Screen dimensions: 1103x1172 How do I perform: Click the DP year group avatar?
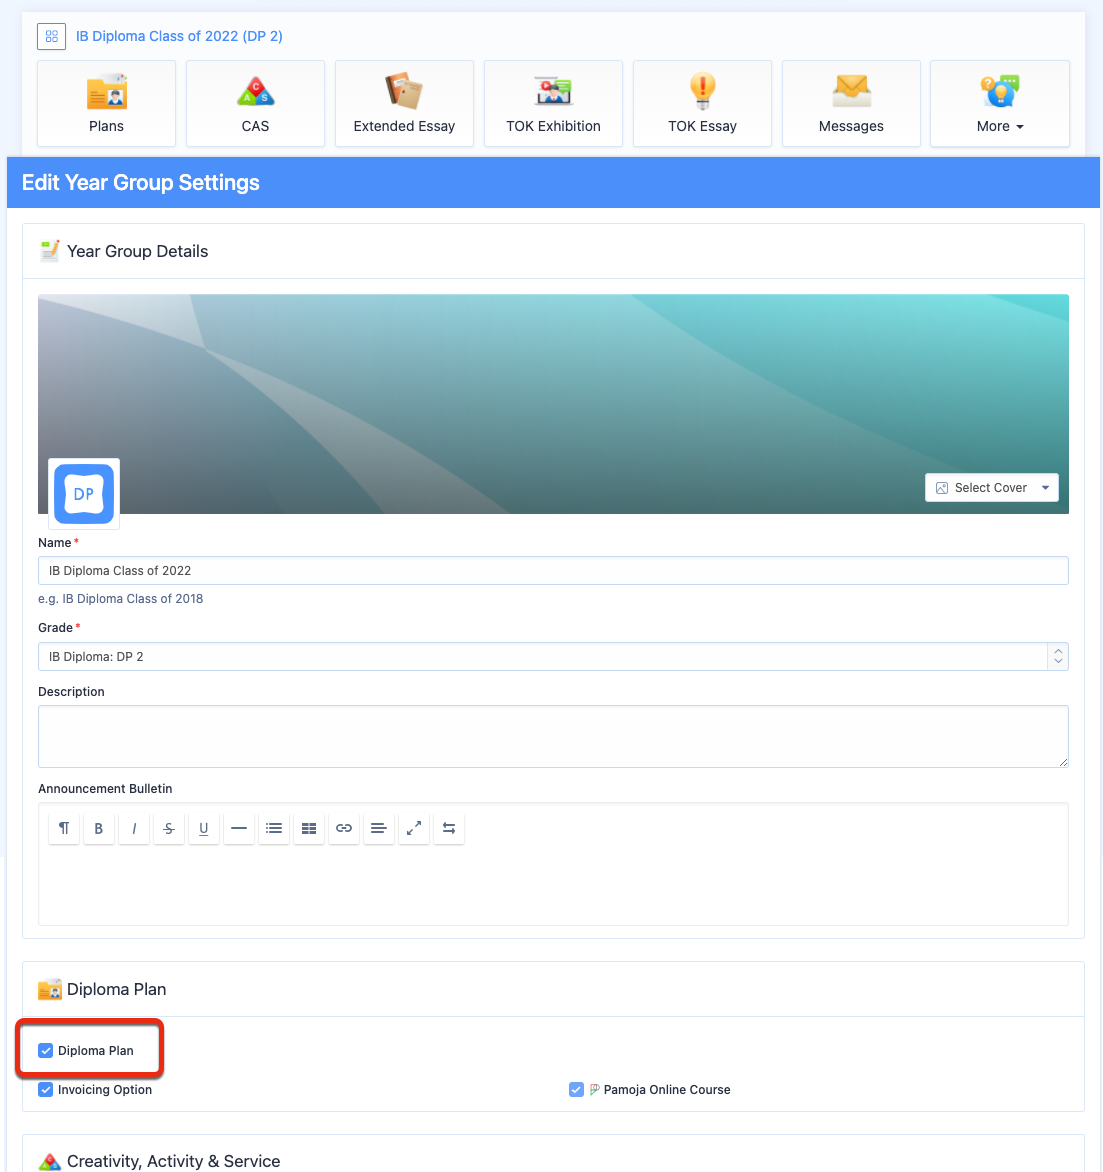pyautogui.click(x=84, y=494)
